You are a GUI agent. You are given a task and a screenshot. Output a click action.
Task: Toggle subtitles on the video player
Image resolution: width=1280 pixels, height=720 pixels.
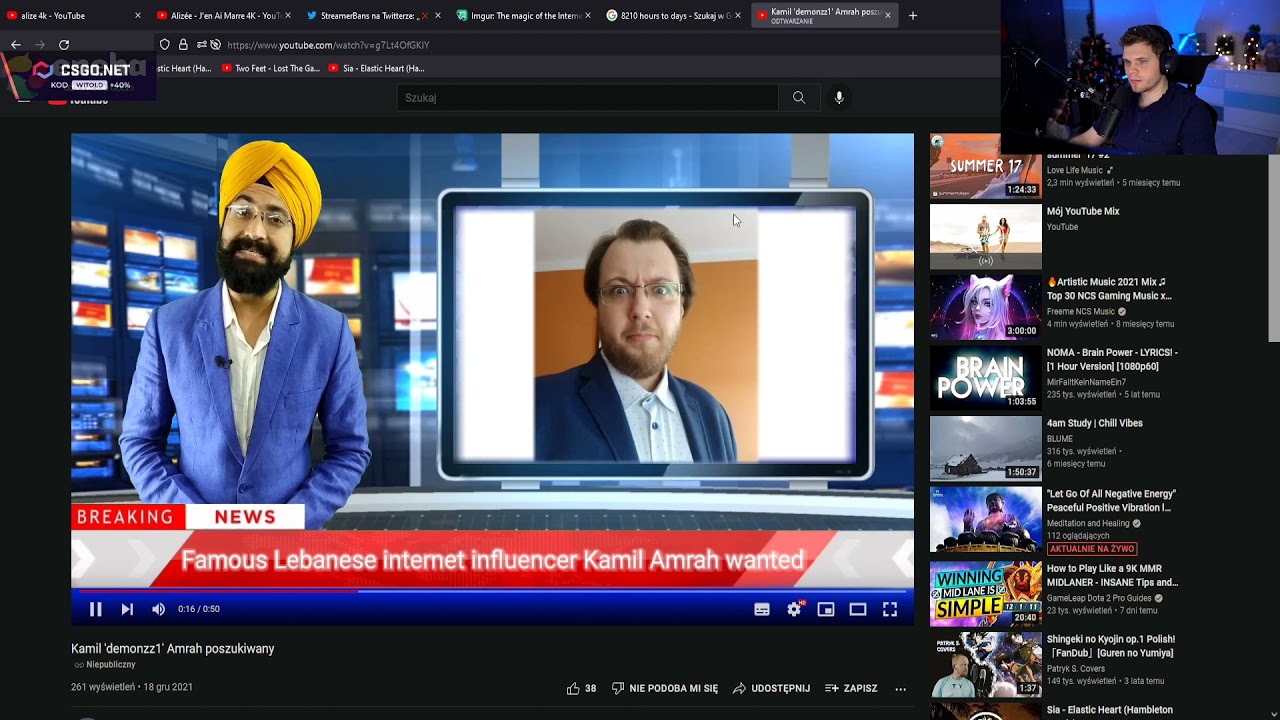pyautogui.click(x=762, y=609)
